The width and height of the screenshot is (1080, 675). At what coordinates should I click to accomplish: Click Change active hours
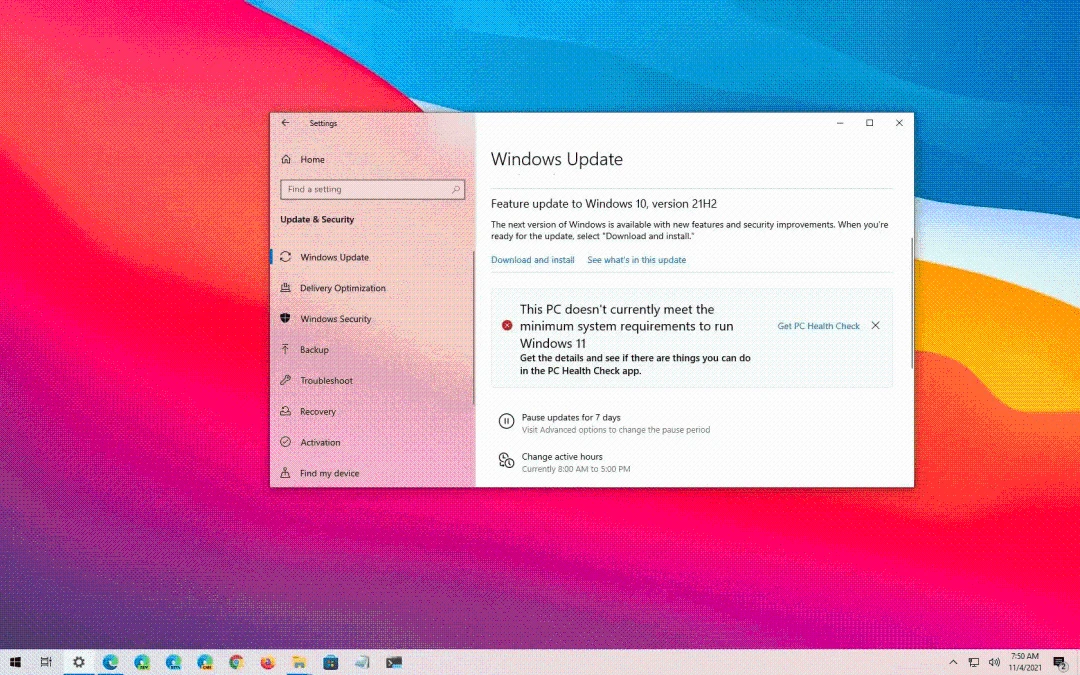point(562,457)
